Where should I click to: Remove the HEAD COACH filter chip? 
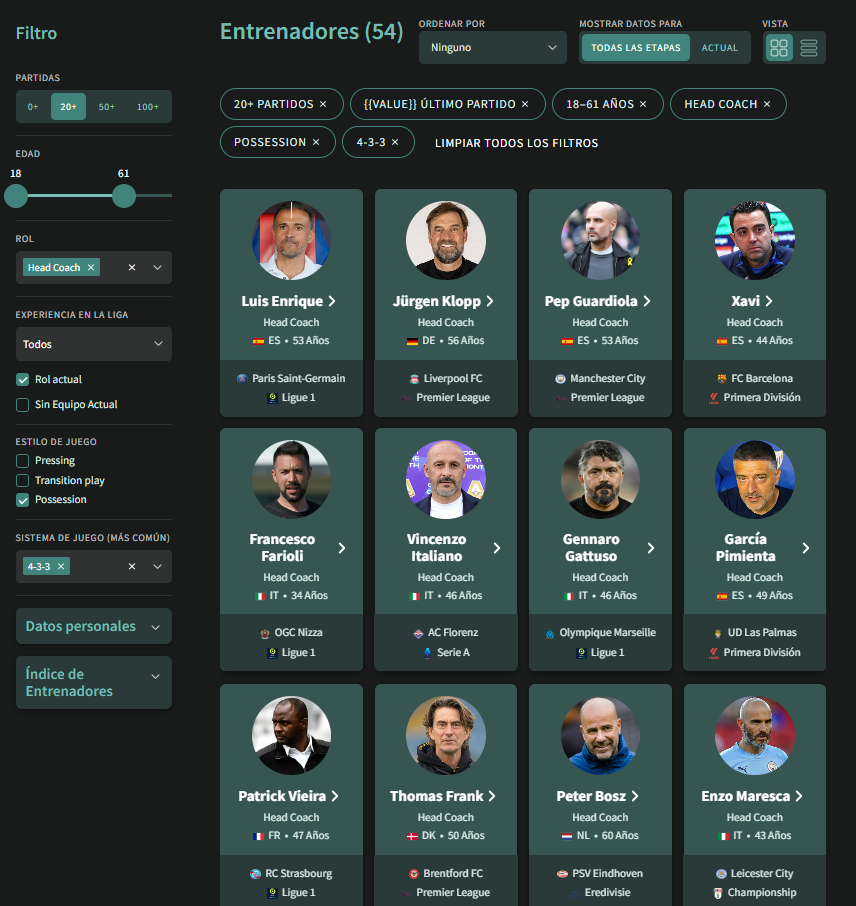point(767,104)
